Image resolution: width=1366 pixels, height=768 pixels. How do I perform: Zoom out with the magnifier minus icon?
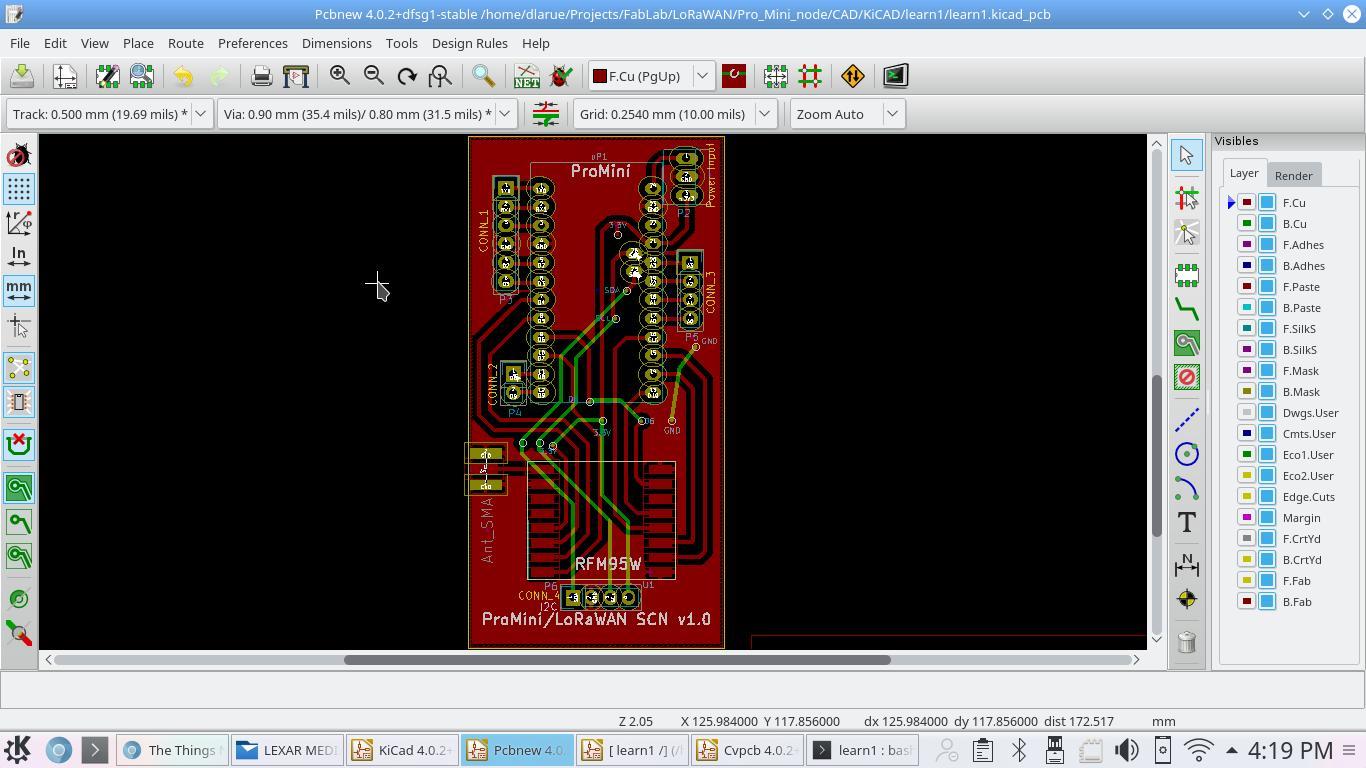pyautogui.click(x=373, y=76)
